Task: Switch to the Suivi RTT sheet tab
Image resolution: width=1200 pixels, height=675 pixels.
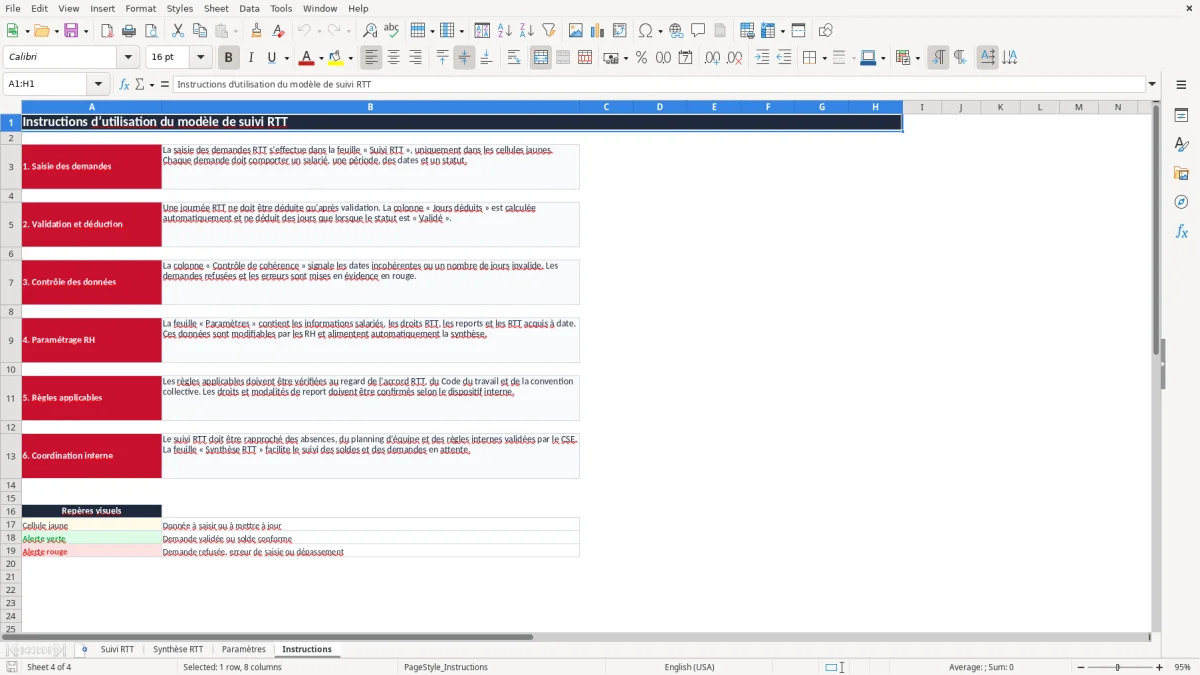Action: tap(117, 649)
